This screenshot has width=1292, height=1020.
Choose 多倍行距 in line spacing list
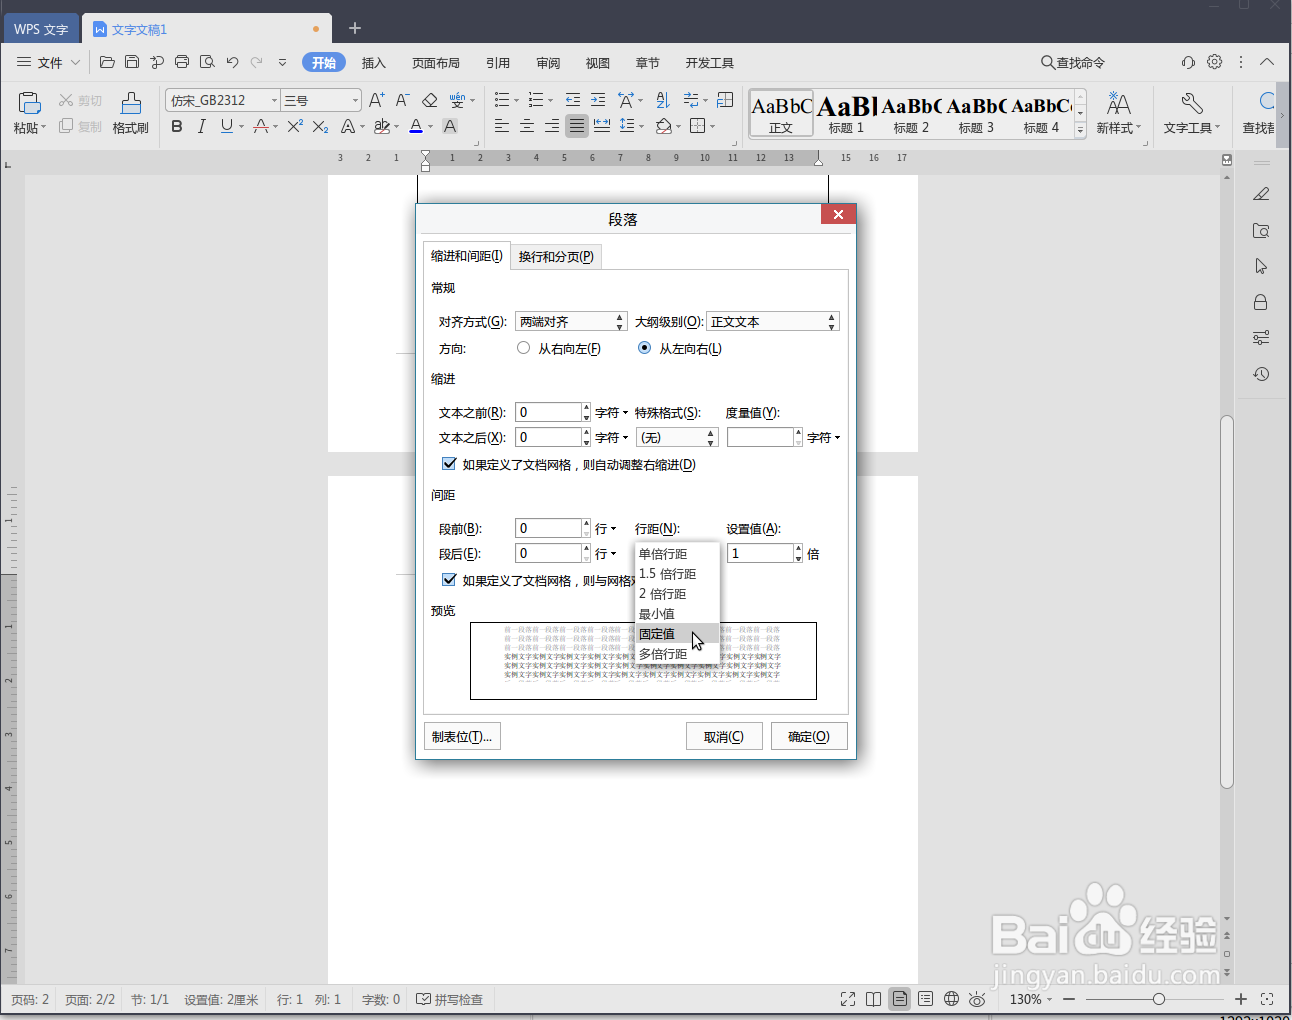point(677,653)
